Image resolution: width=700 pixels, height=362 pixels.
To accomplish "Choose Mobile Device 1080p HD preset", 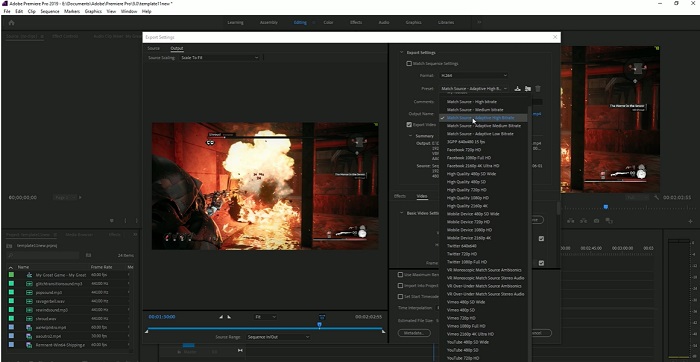I will pyautogui.click(x=469, y=230).
